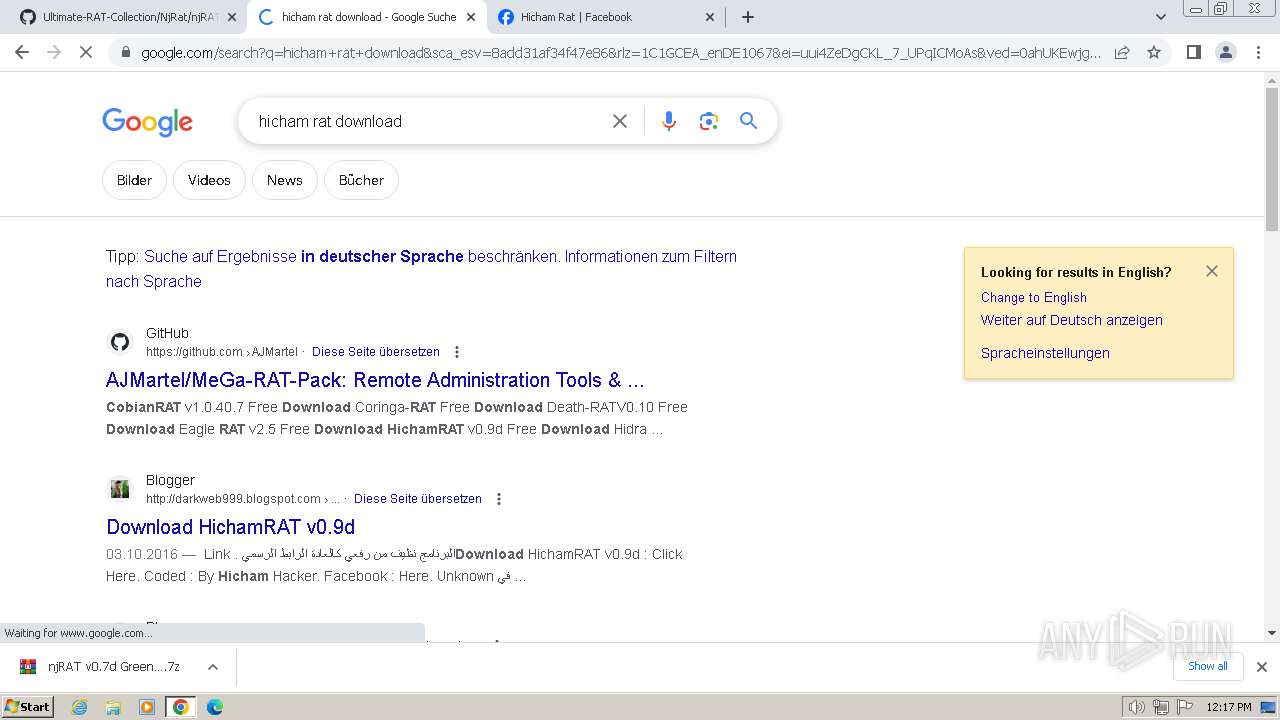Open GitHub favicon of first result
Screen dimensions: 1280x720
click(120, 342)
